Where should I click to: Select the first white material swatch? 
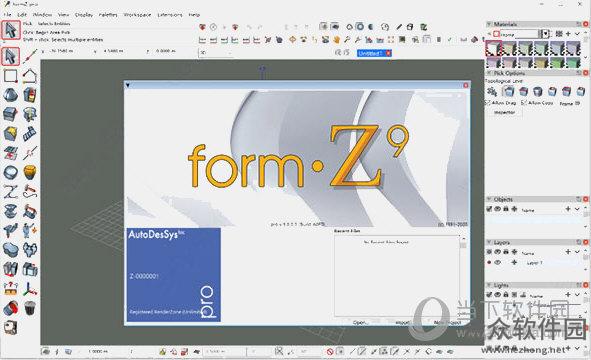[493, 48]
